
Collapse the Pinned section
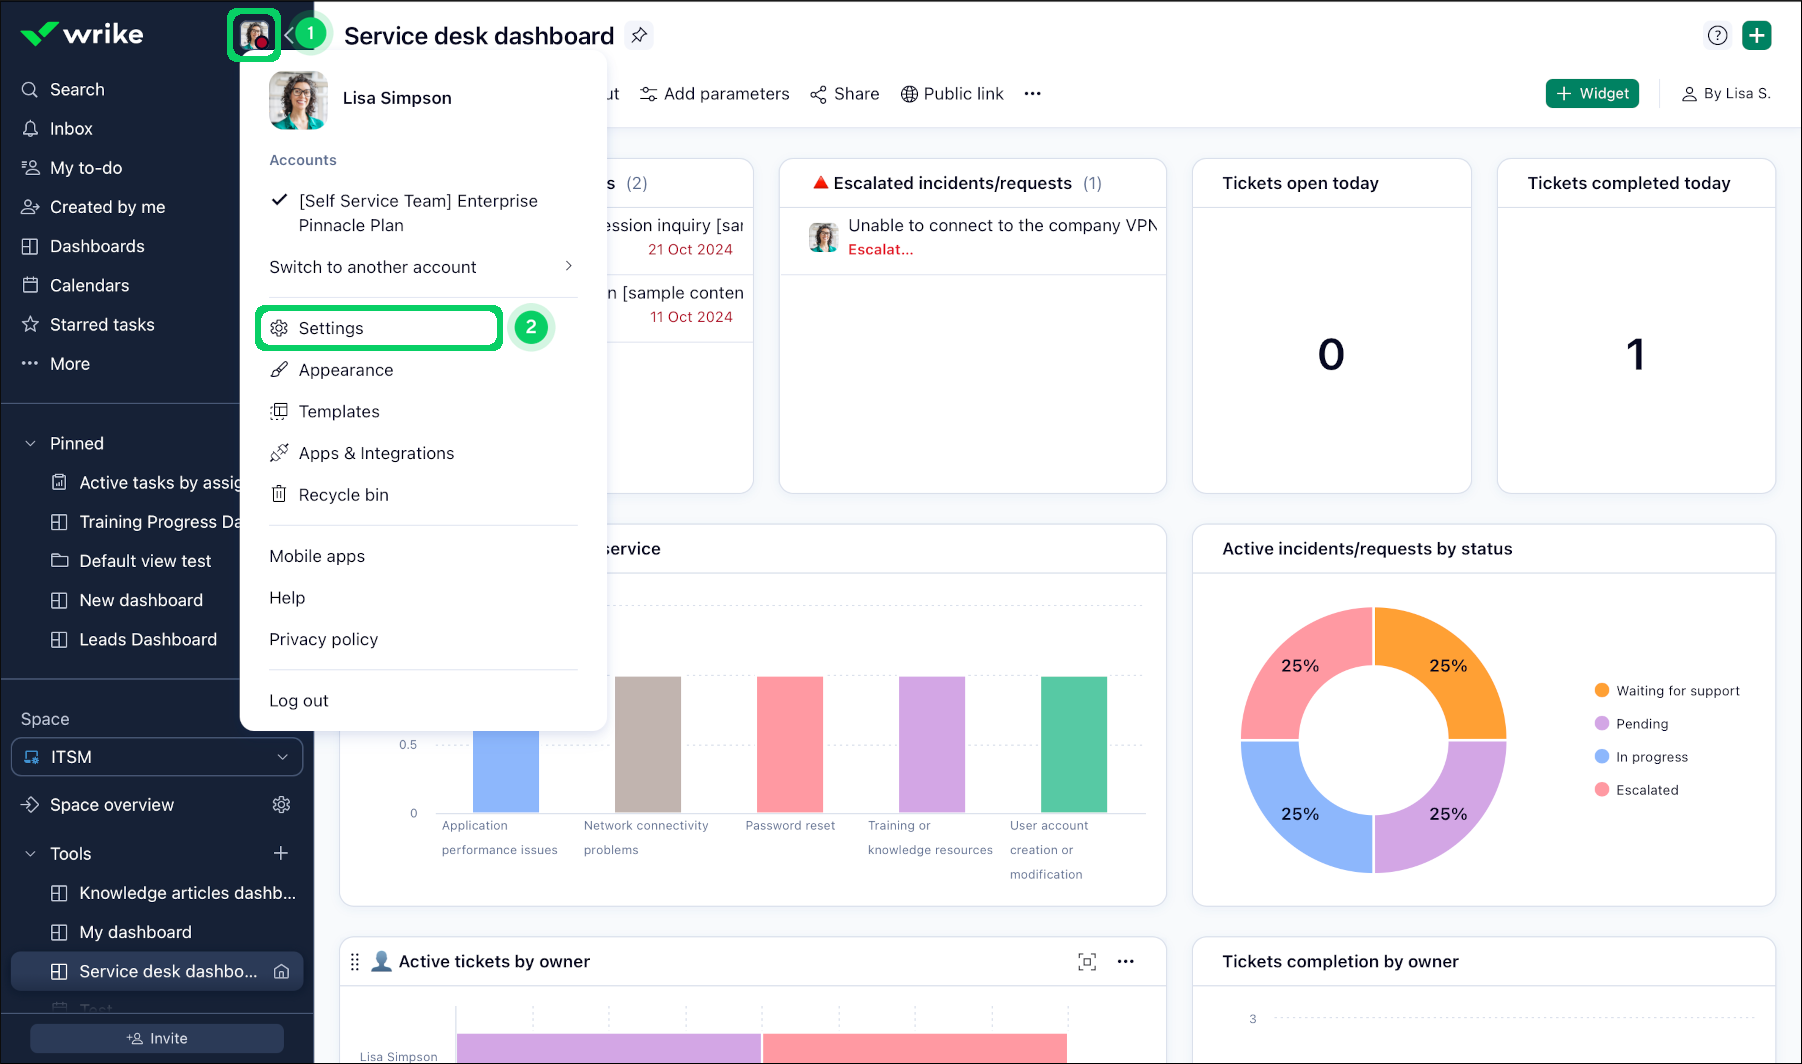click(30, 443)
